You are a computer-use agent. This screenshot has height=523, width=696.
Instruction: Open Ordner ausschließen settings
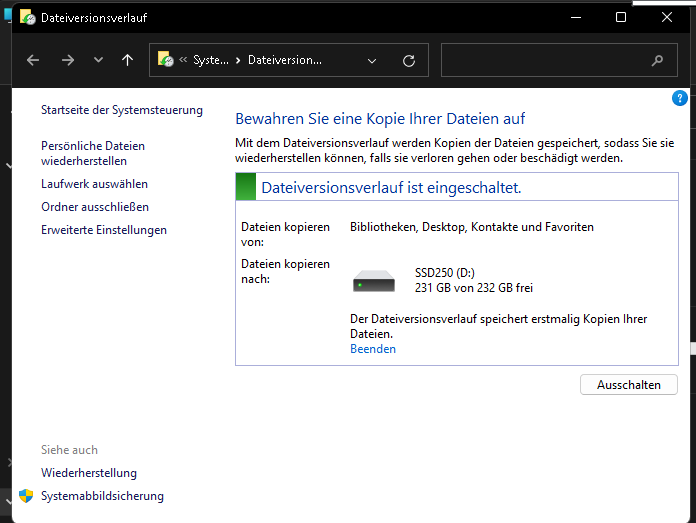(x=95, y=207)
